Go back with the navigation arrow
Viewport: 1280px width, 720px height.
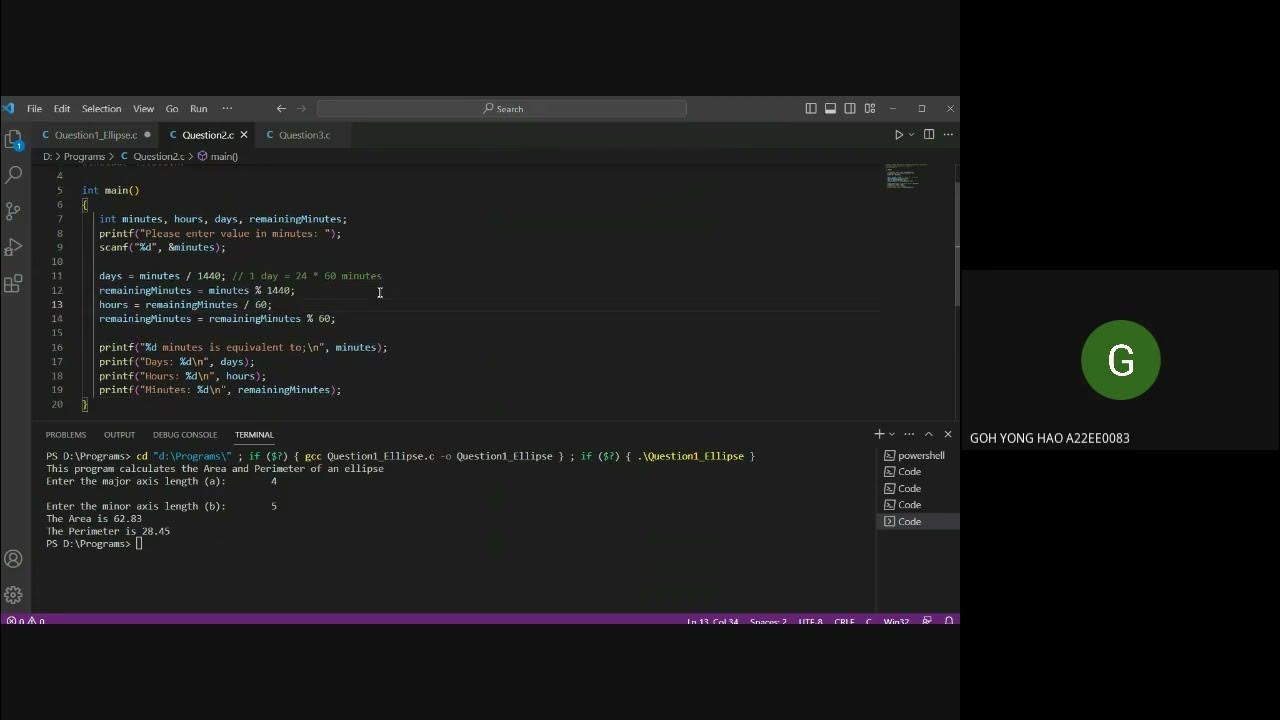pos(281,108)
